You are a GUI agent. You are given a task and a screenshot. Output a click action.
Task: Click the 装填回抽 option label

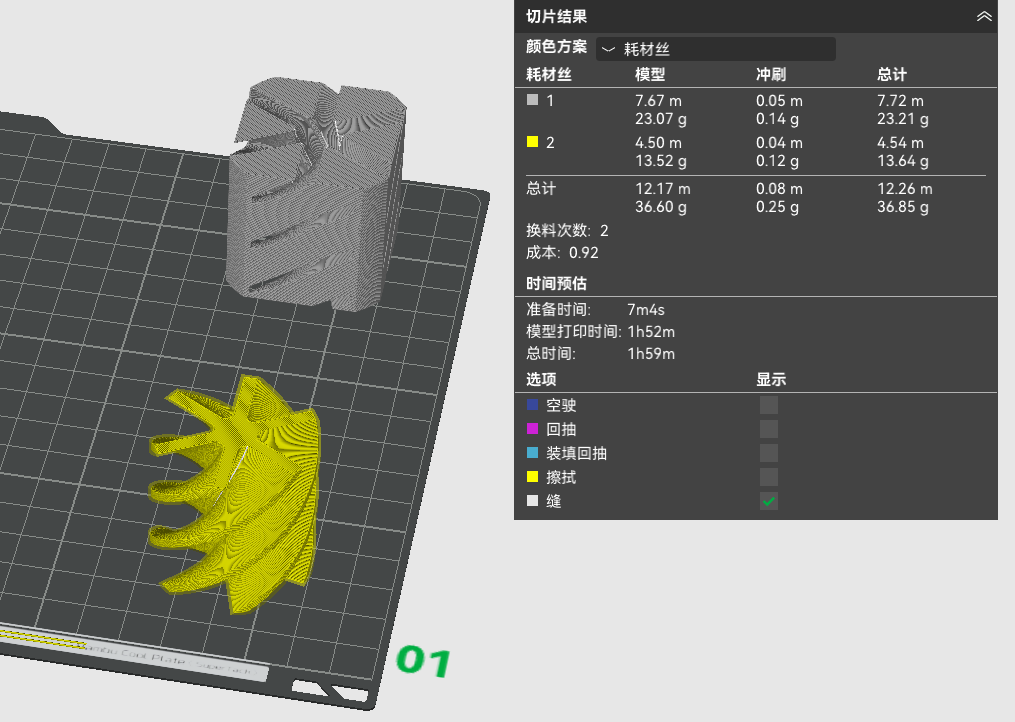click(576, 453)
